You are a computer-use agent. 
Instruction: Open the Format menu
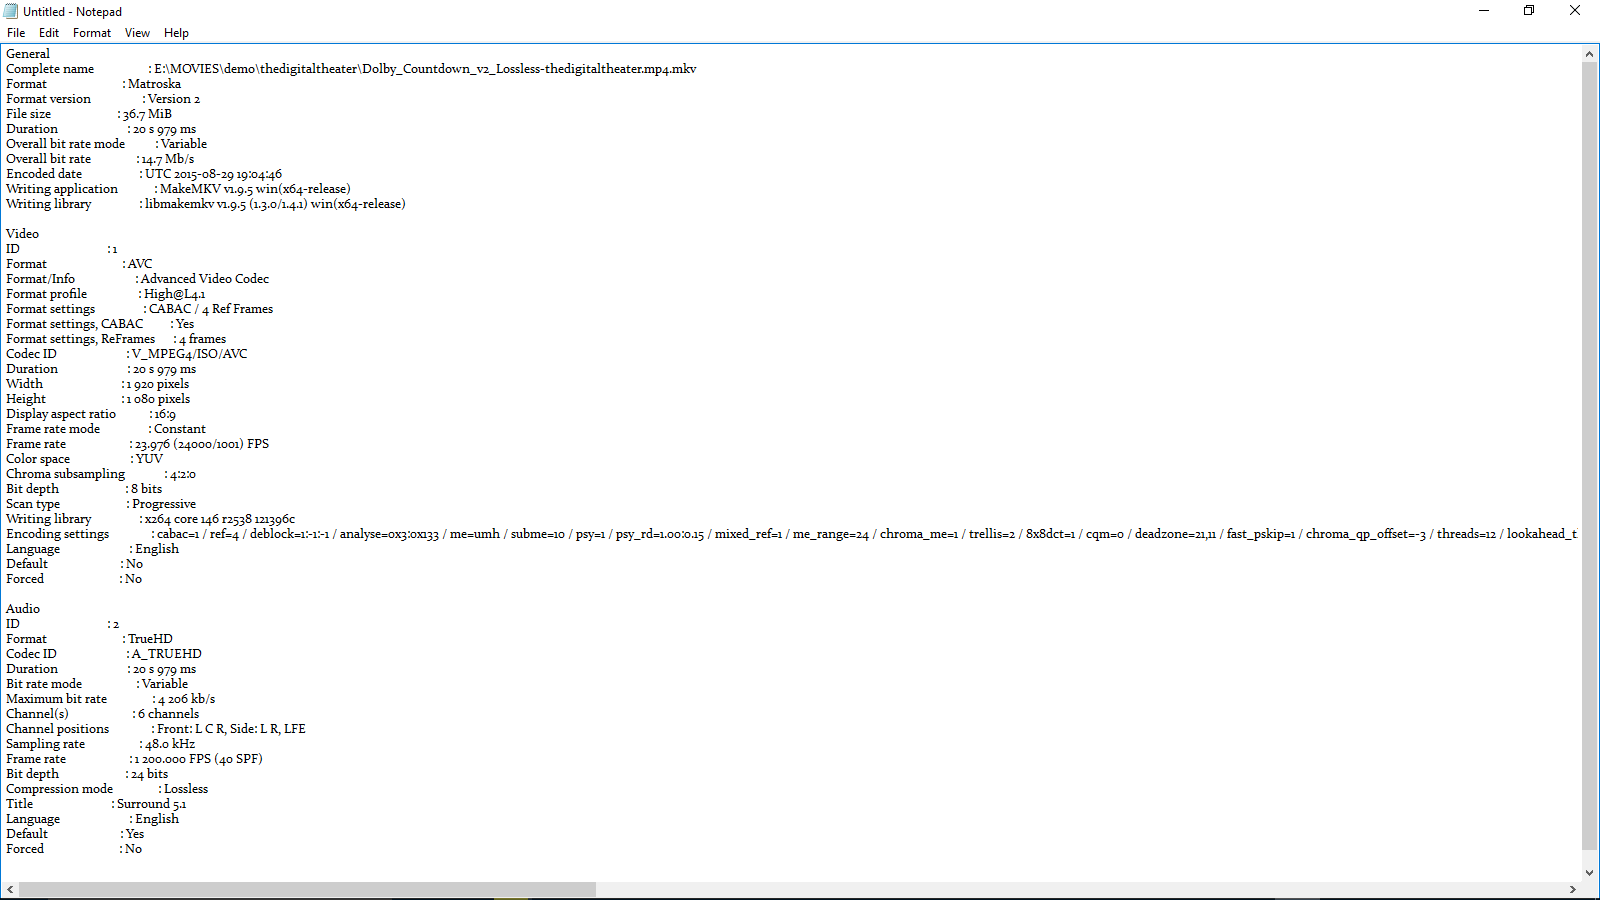92,33
